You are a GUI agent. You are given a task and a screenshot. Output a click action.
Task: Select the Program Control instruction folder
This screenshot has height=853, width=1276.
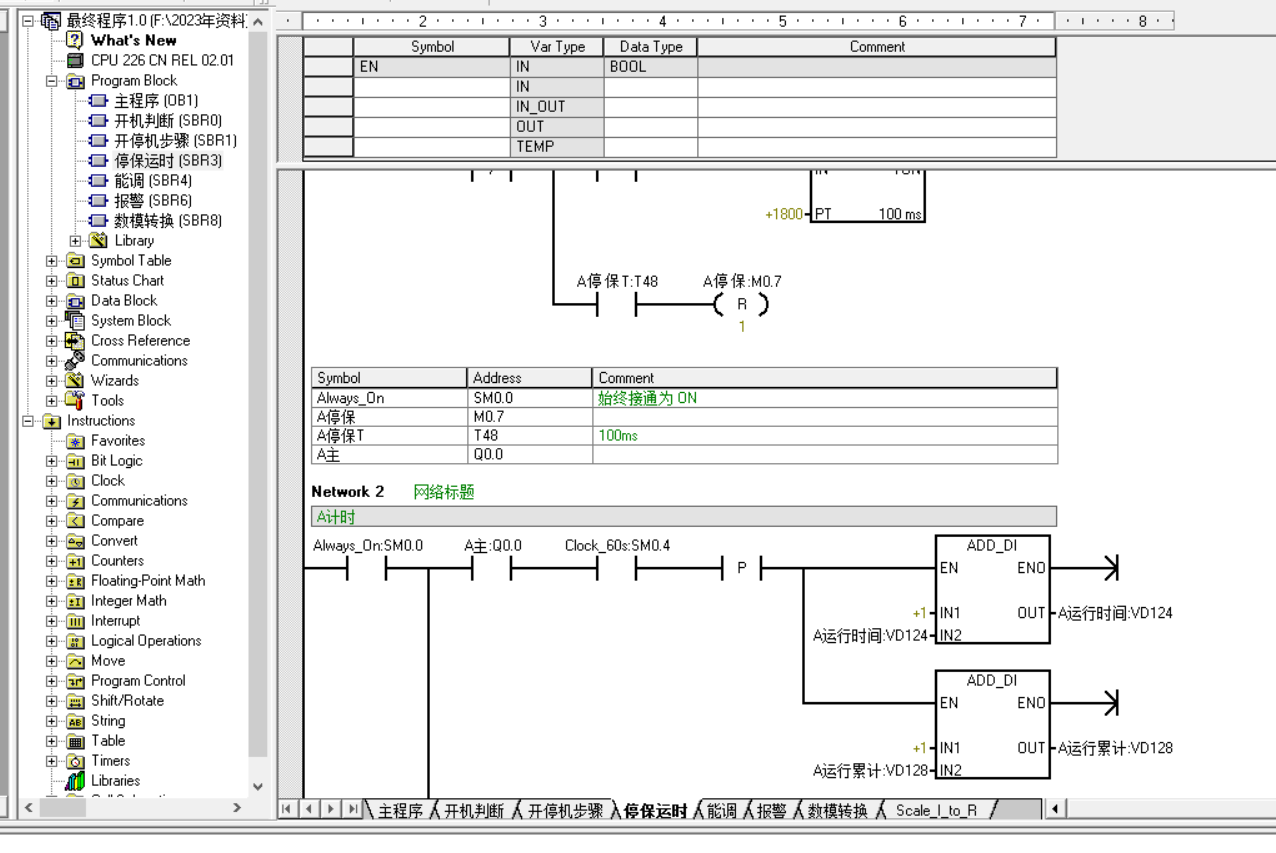click(x=138, y=680)
